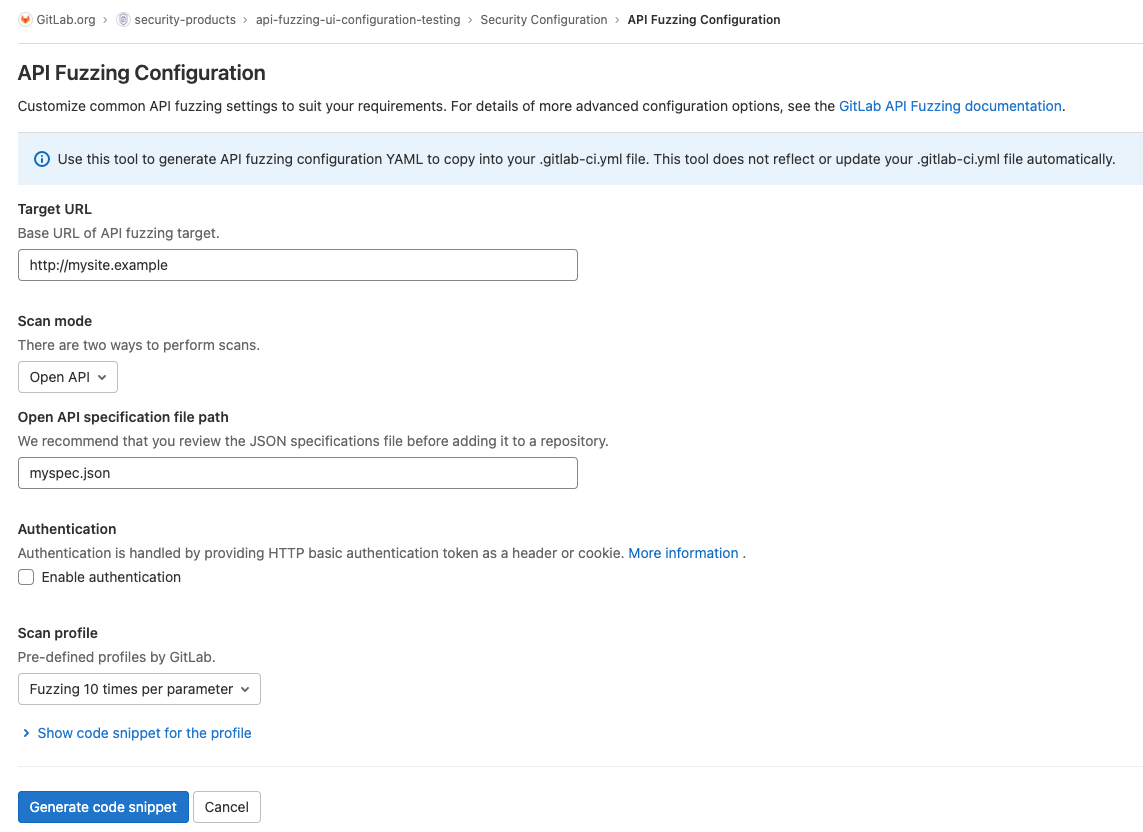Viewport: 1143px width, 832px height.
Task: Select API Fuzzing Configuration in the breadcrumb
Action: [703, 19]
